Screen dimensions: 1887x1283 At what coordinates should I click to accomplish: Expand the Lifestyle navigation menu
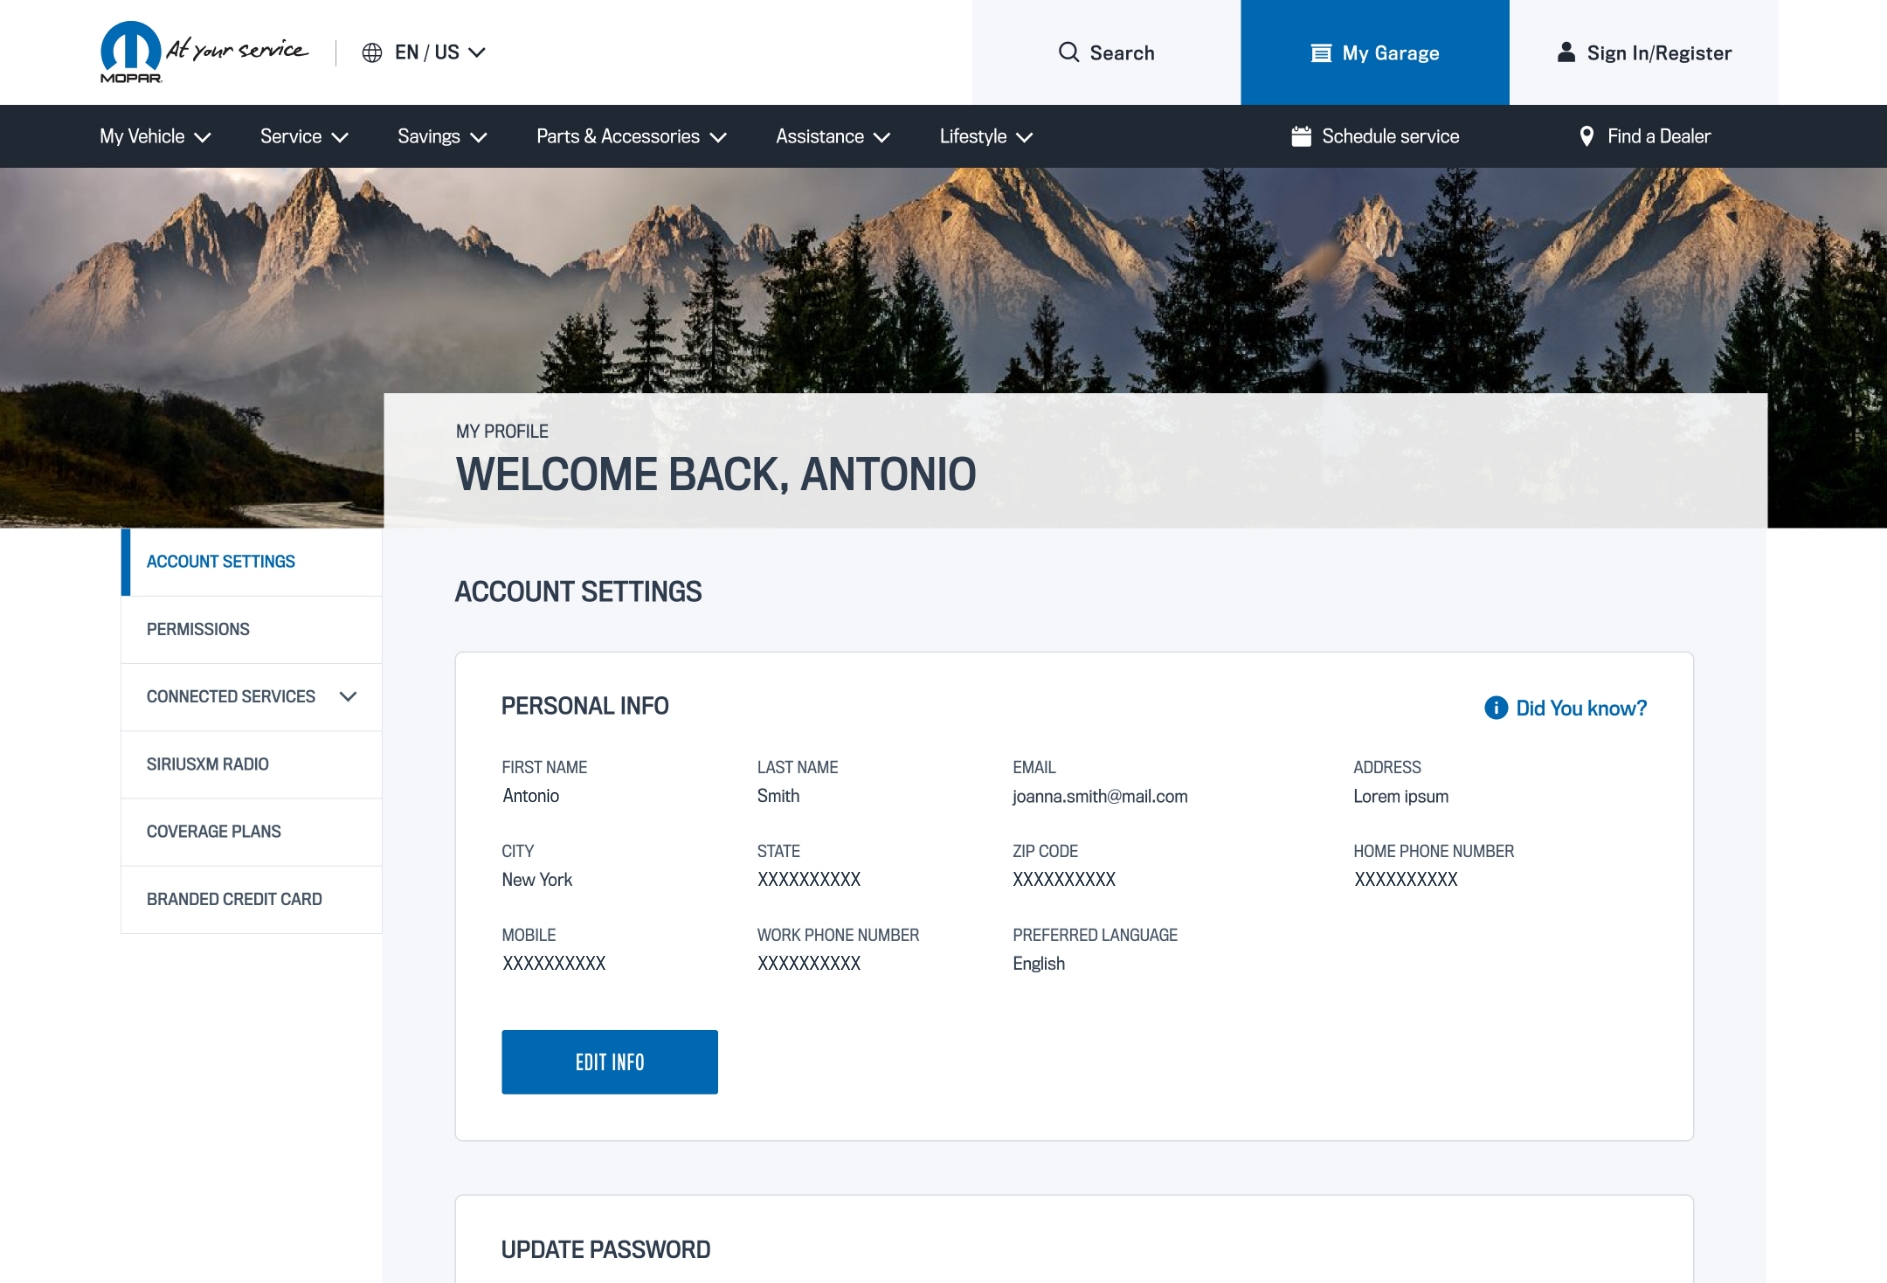[x=985, y=137]
